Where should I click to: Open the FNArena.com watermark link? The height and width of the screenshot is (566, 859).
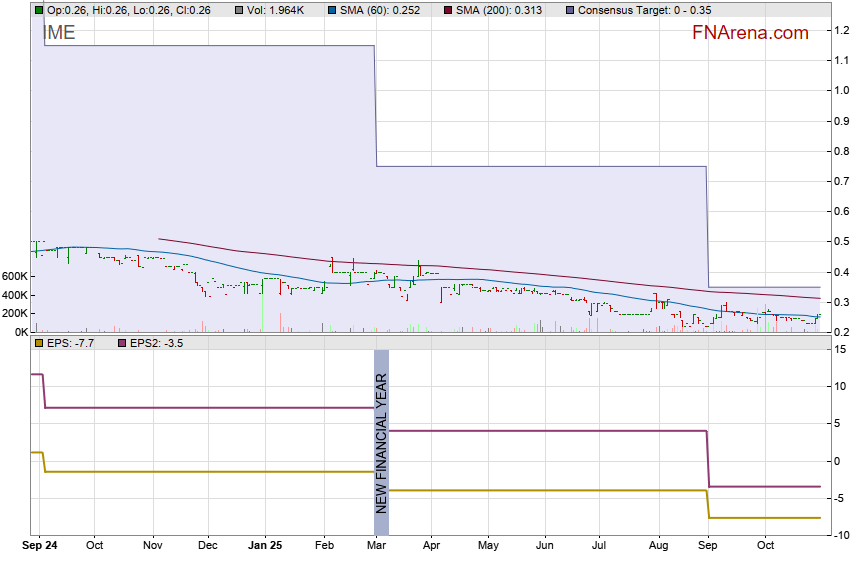[x=749, y=33]
